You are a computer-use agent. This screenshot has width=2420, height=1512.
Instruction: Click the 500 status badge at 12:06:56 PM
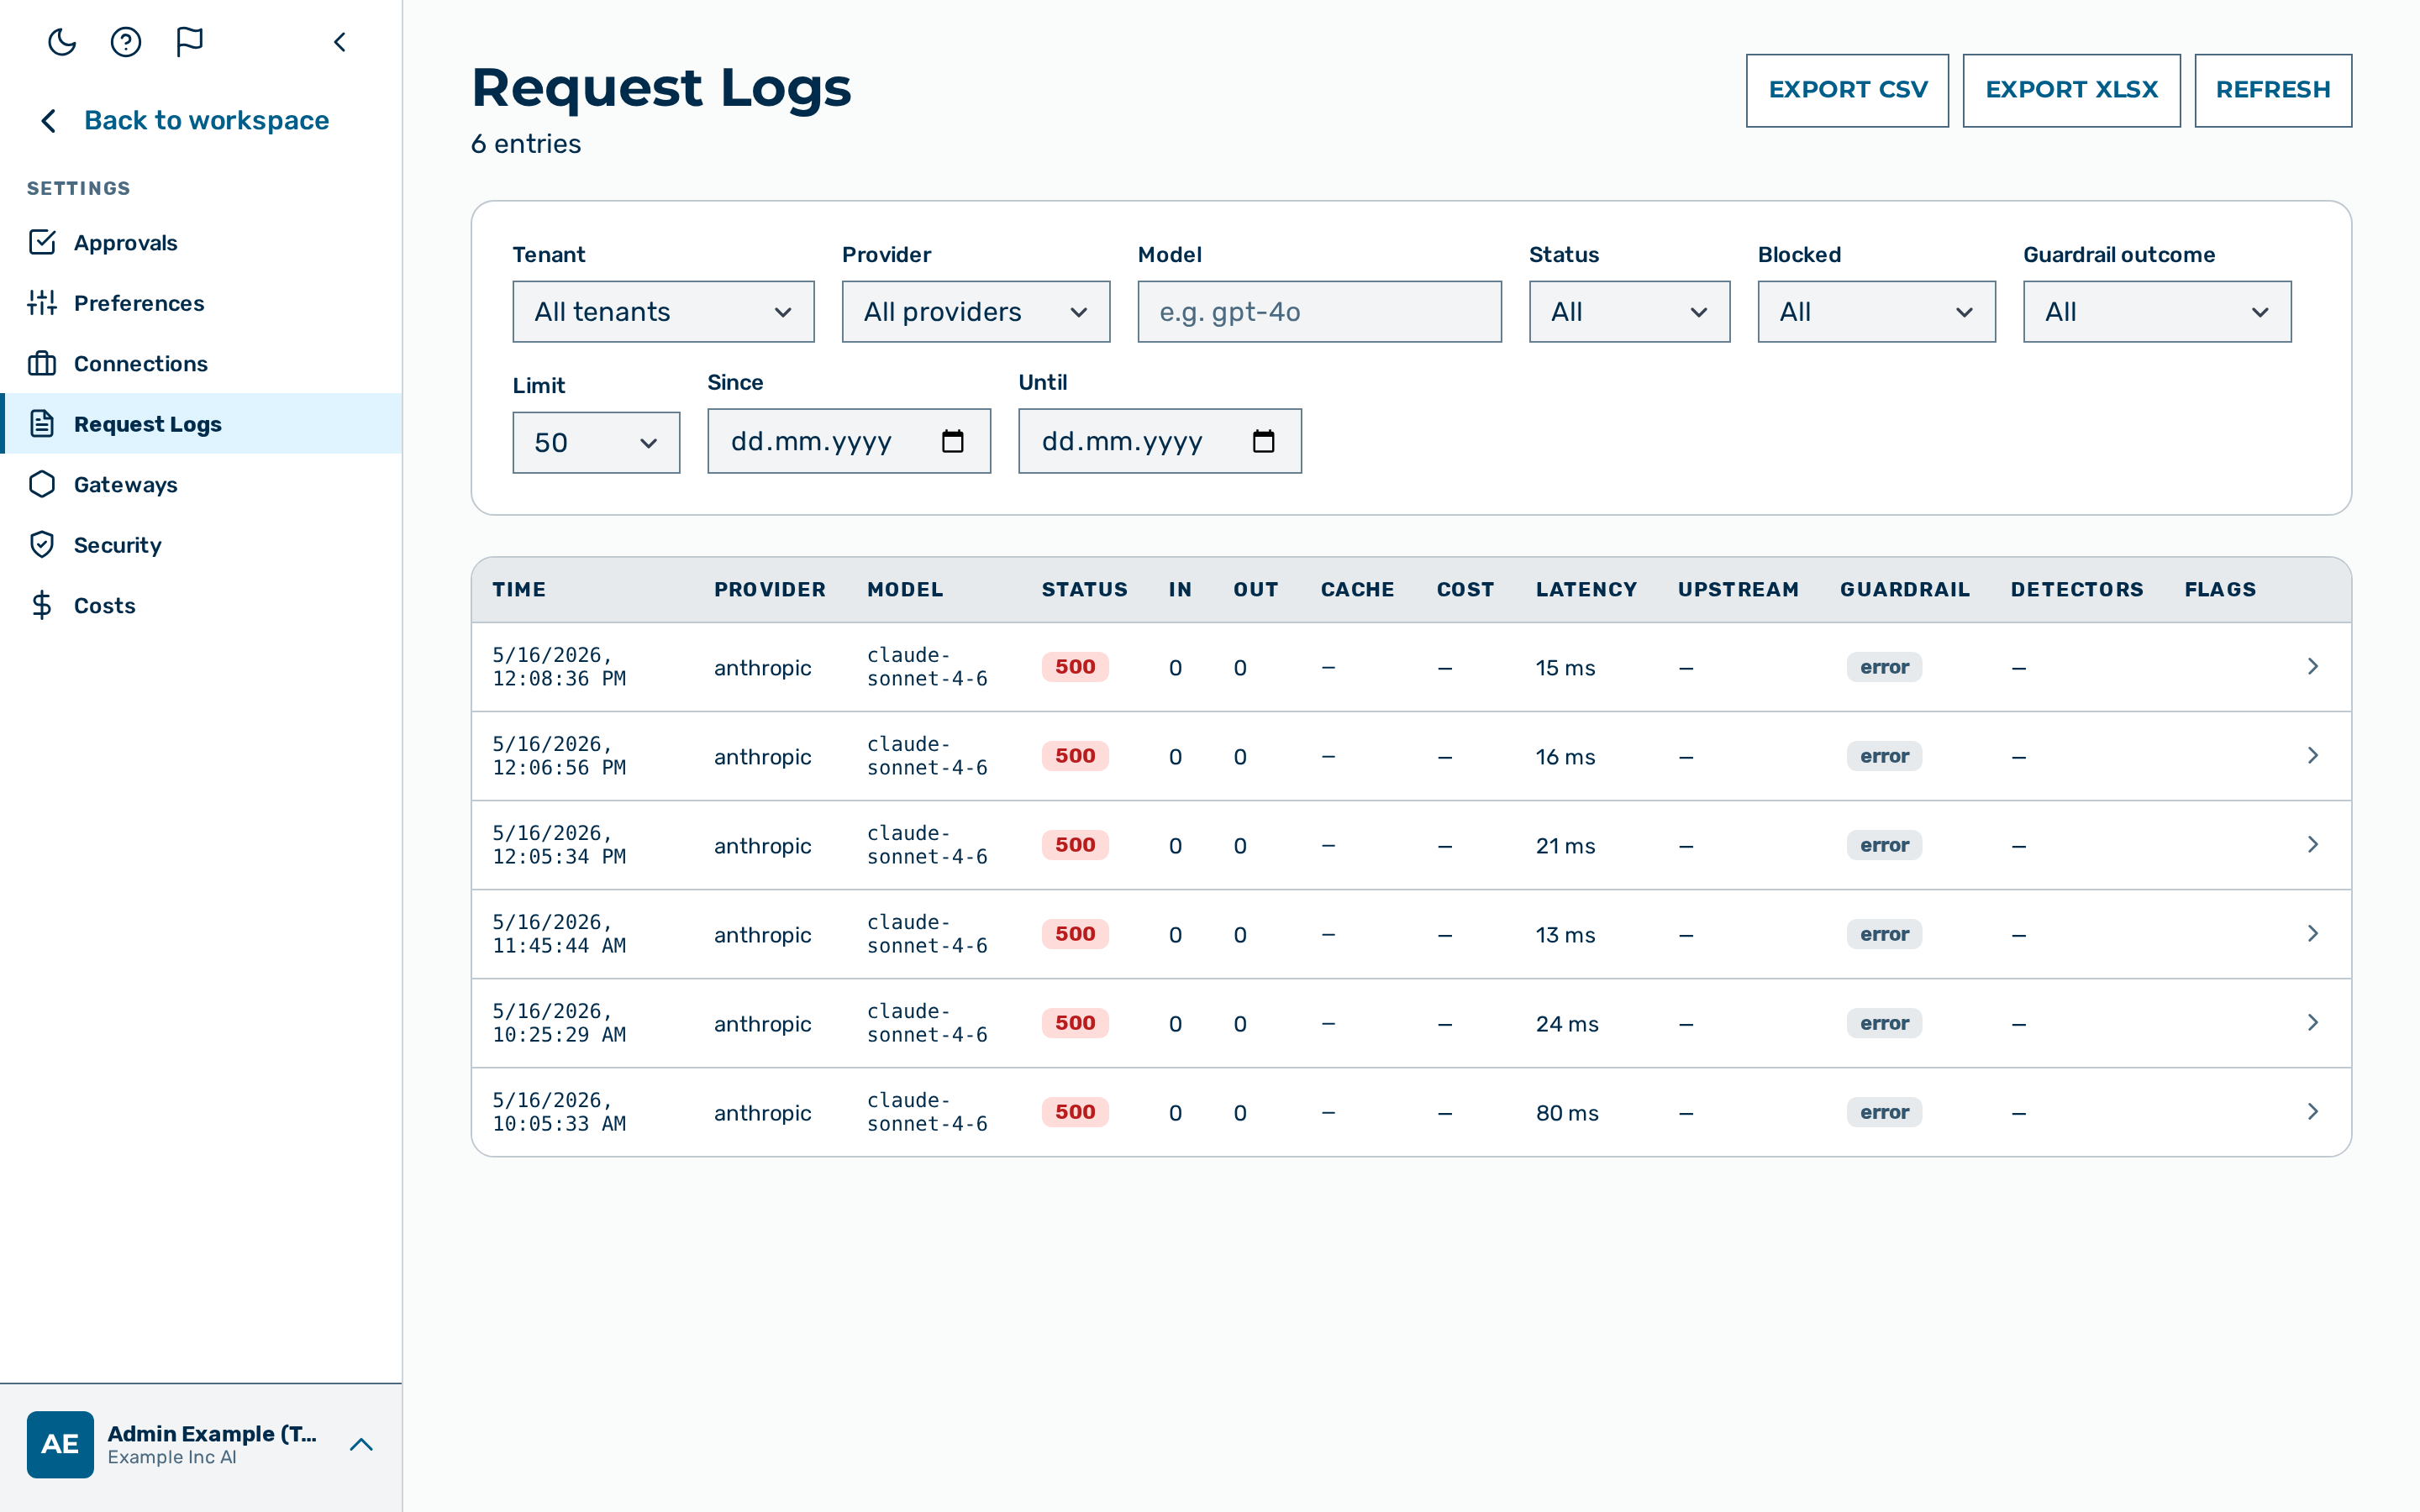[x=1075, y=756]
